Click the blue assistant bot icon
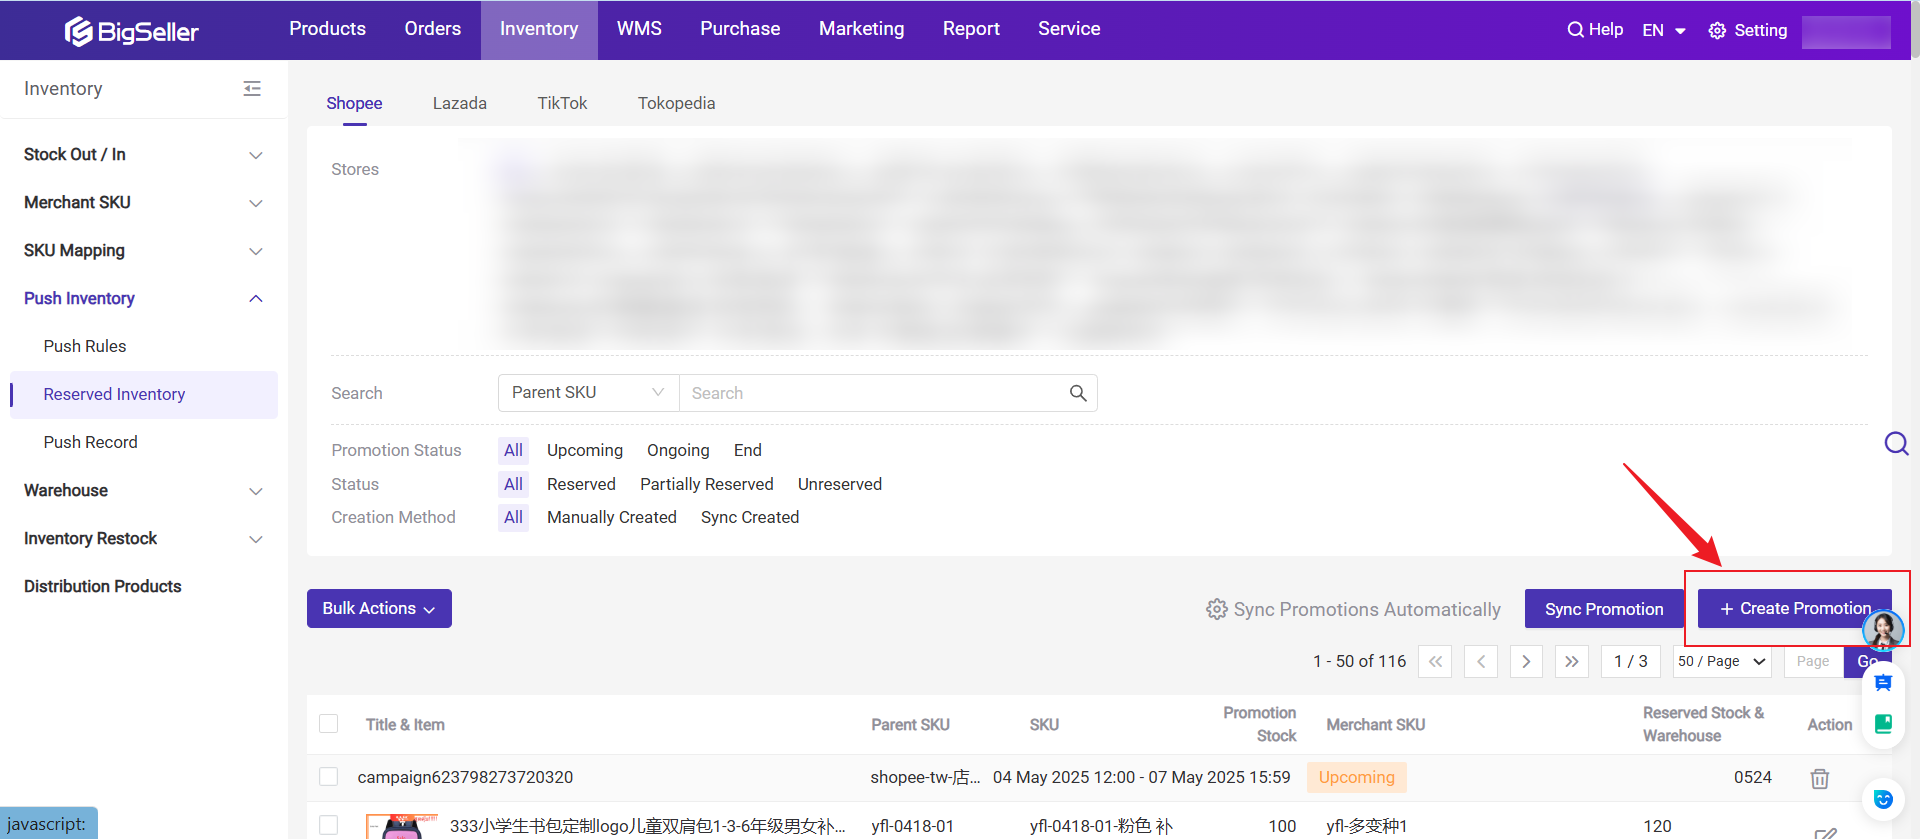The height and width of the screenshot is (839, 1920). click(1883, 799)
